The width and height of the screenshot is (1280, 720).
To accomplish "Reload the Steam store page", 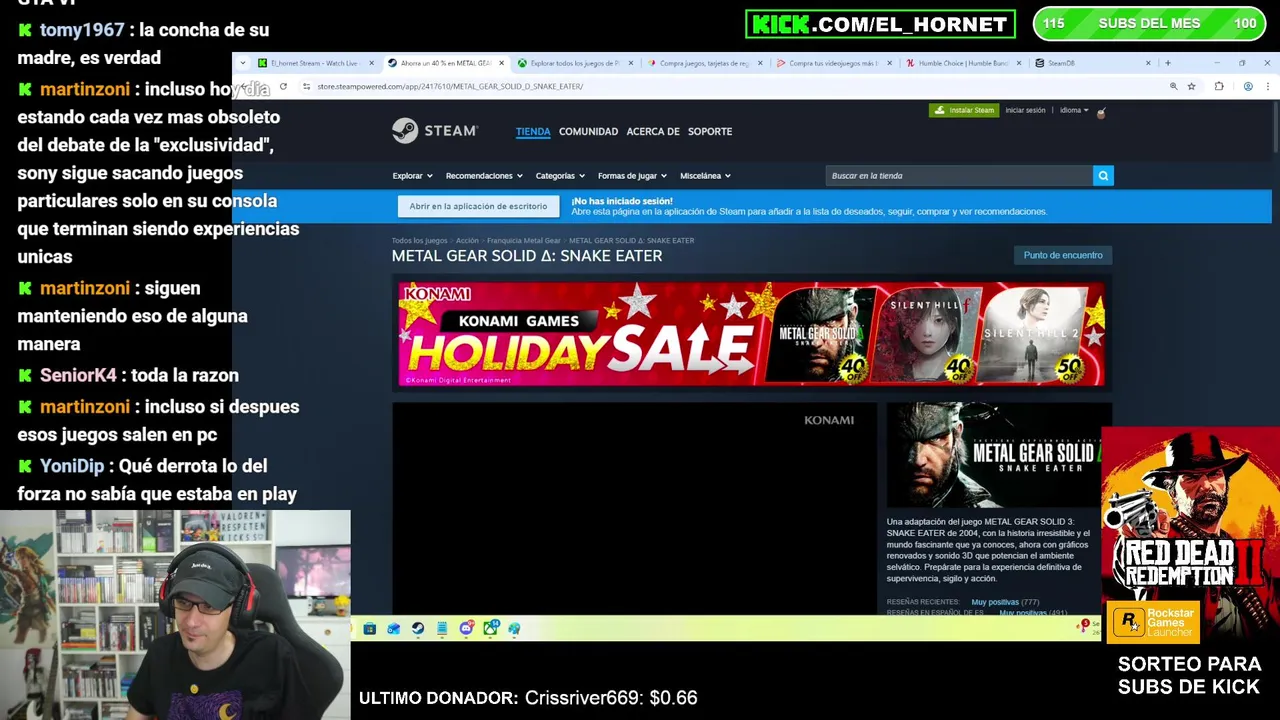I will point(283,86).
